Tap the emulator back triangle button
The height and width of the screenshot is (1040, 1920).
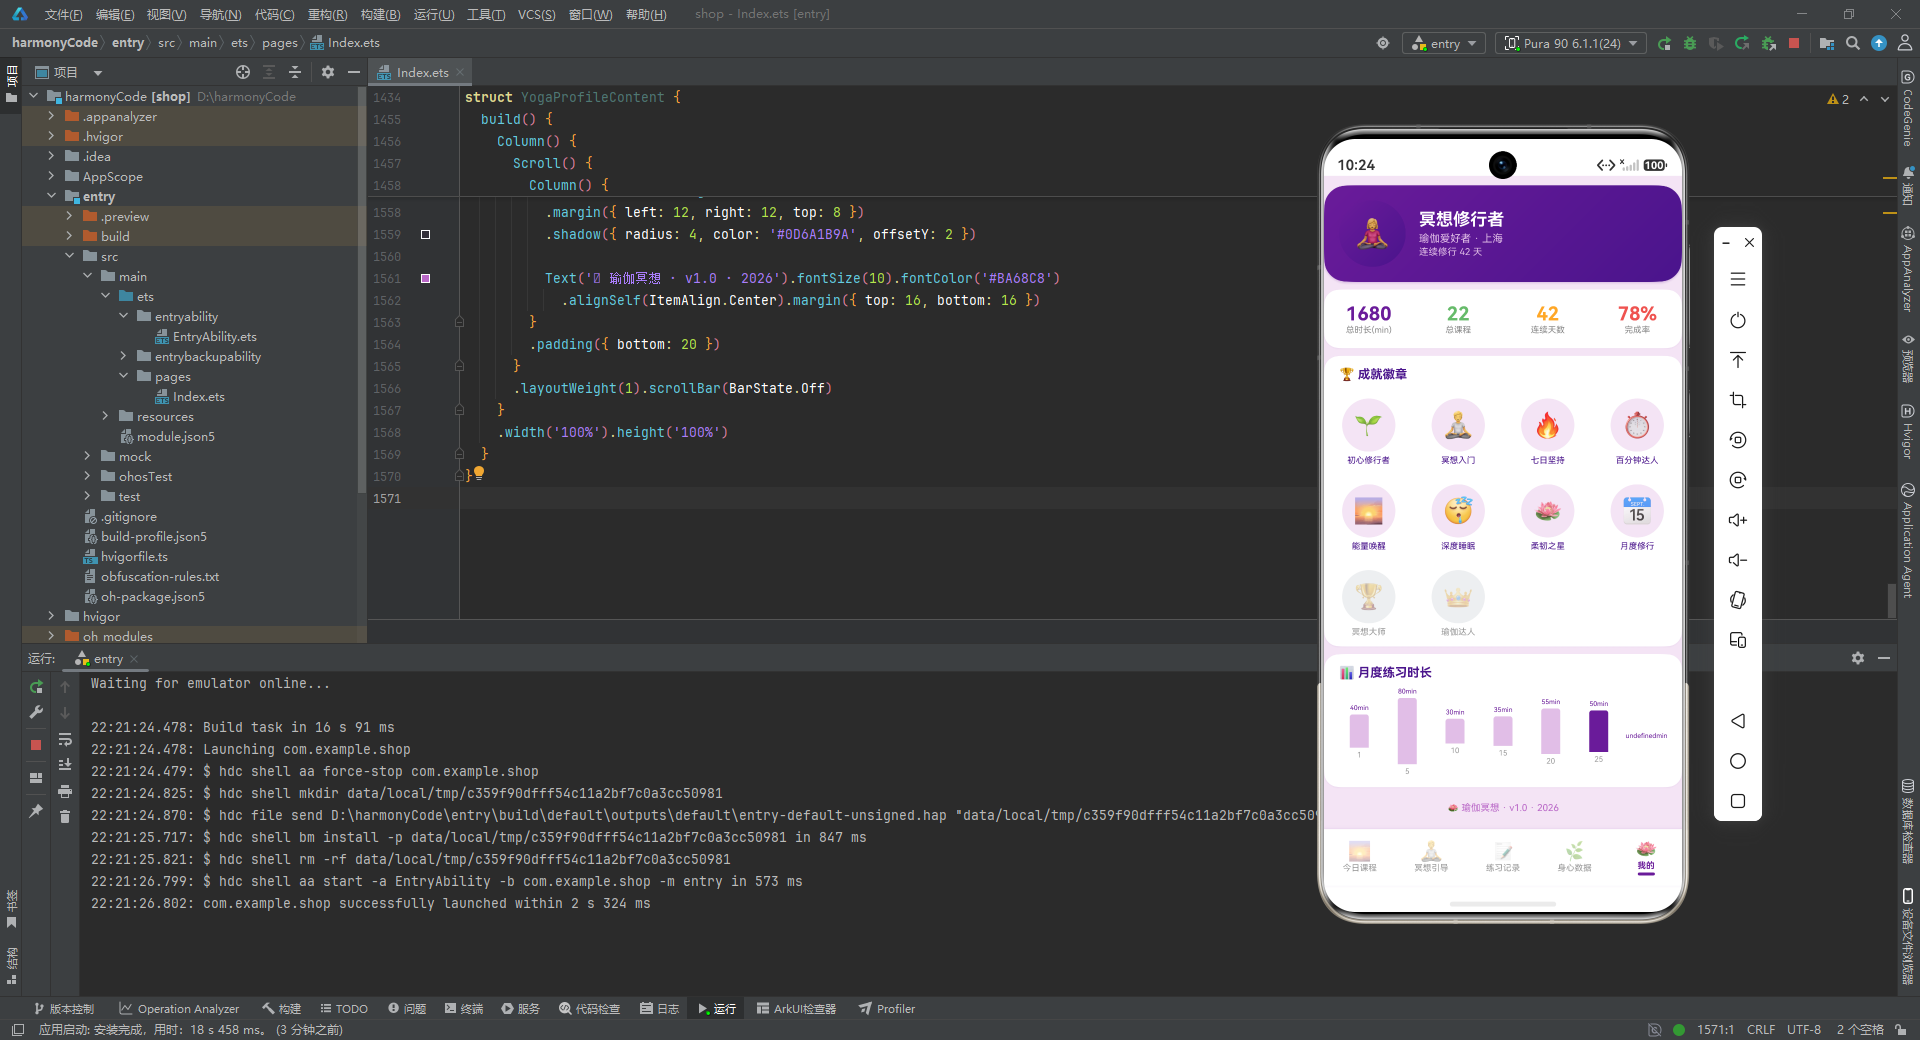(1738, 721)
